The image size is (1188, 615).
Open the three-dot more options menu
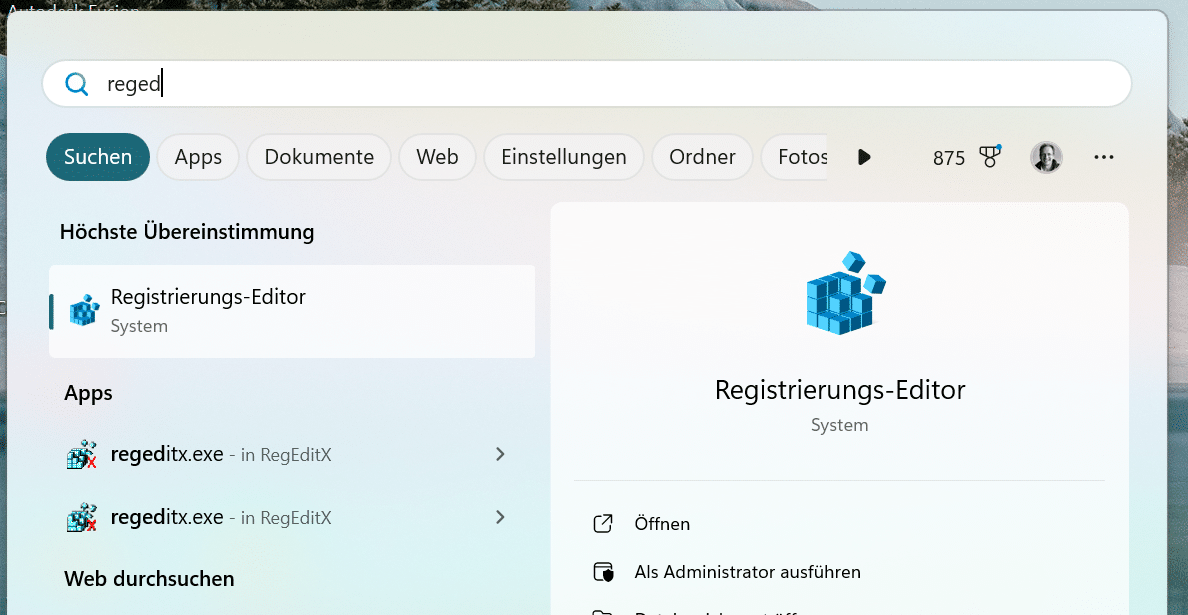click(x=1104, y=157)
